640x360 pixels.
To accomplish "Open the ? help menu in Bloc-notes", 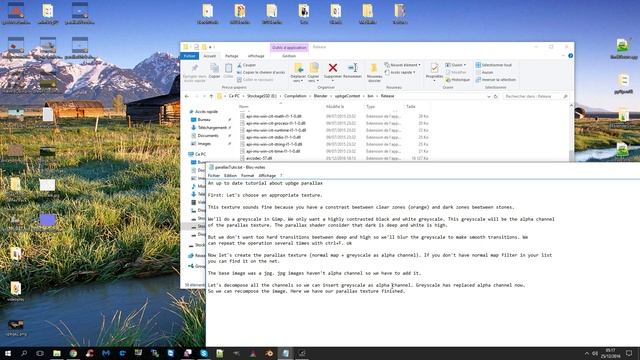I will pyautogui.click(x=281, y=176).
